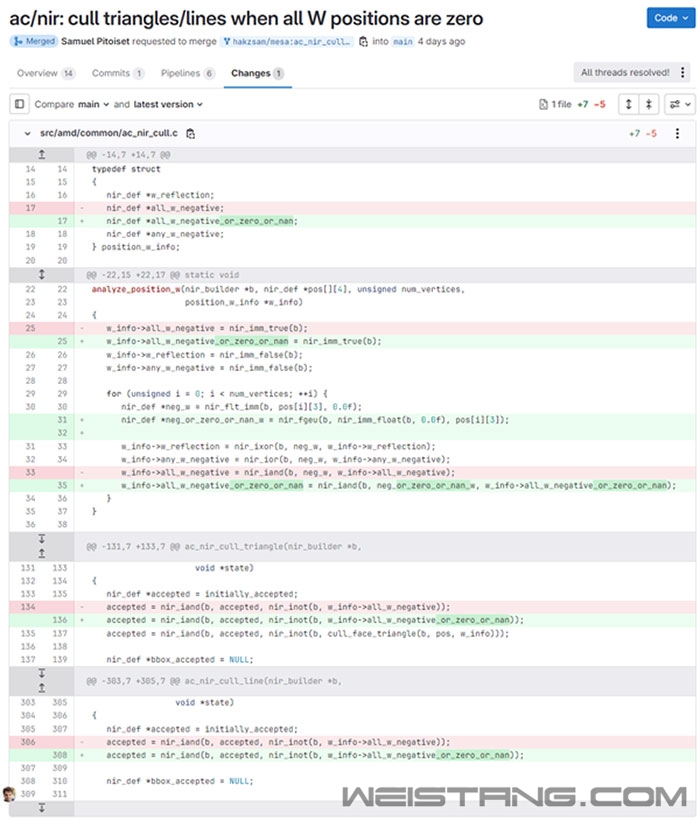The height and width of the screenshot is (820, 700).
Task: Expand all files with the expand arrows icon
Action: tap(628, 104)
